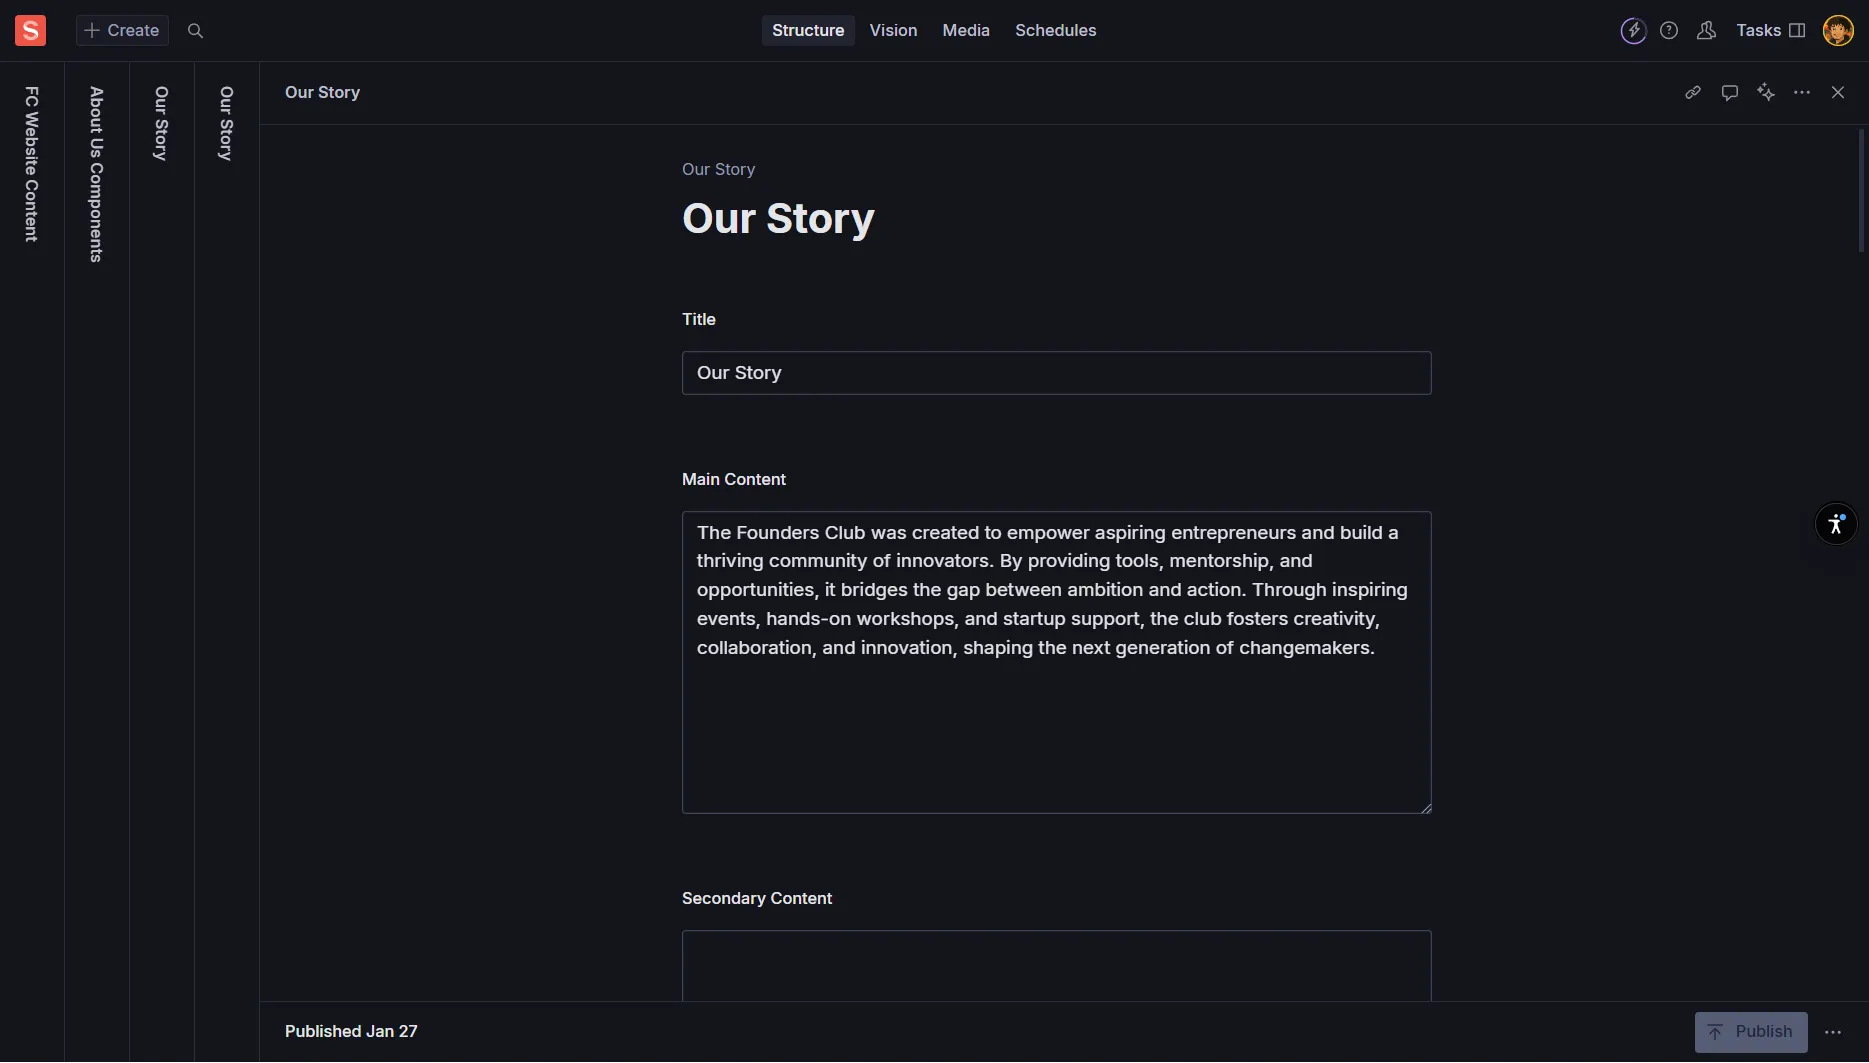
Task: Switch to the Vision tab
Action: pyautogui.click(x=893, y=31)
